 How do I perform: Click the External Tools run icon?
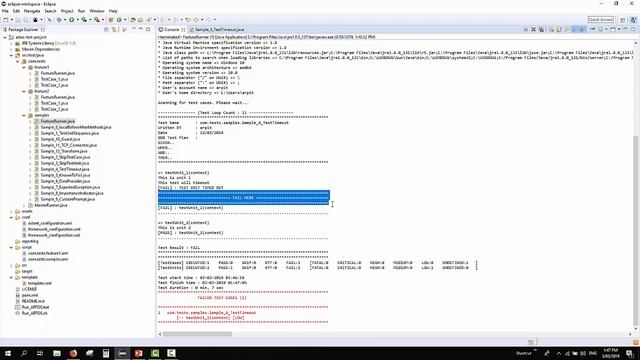(97, 20)
